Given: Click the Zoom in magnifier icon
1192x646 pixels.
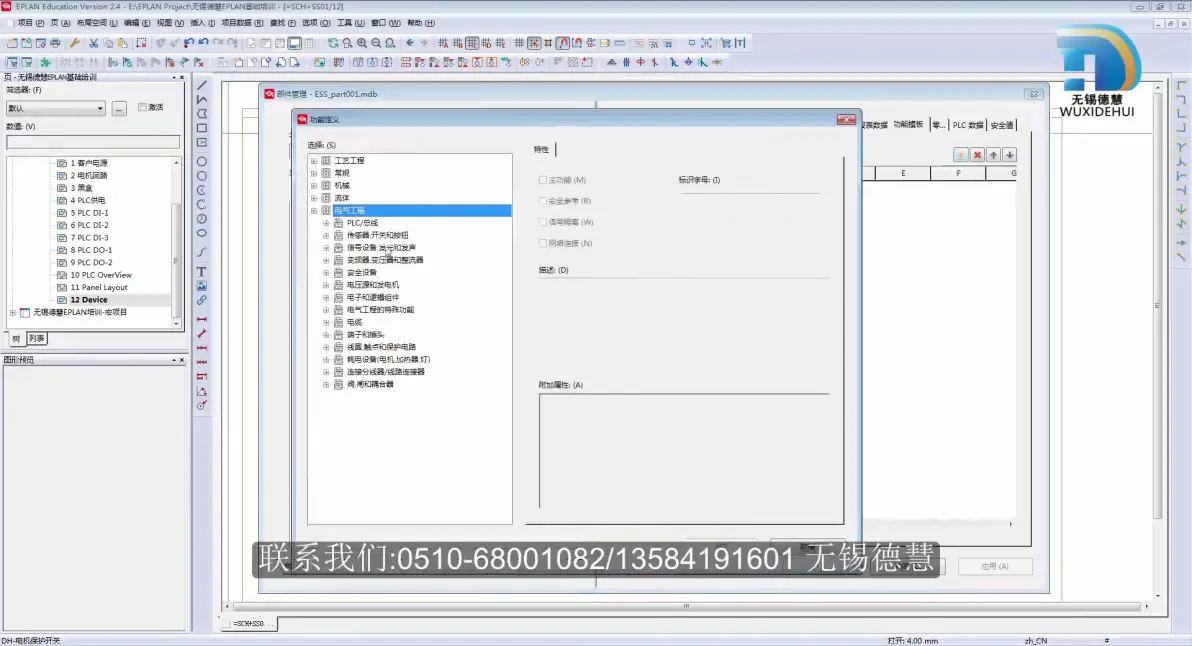Looking at the screenshot, I should pos(362,43).
